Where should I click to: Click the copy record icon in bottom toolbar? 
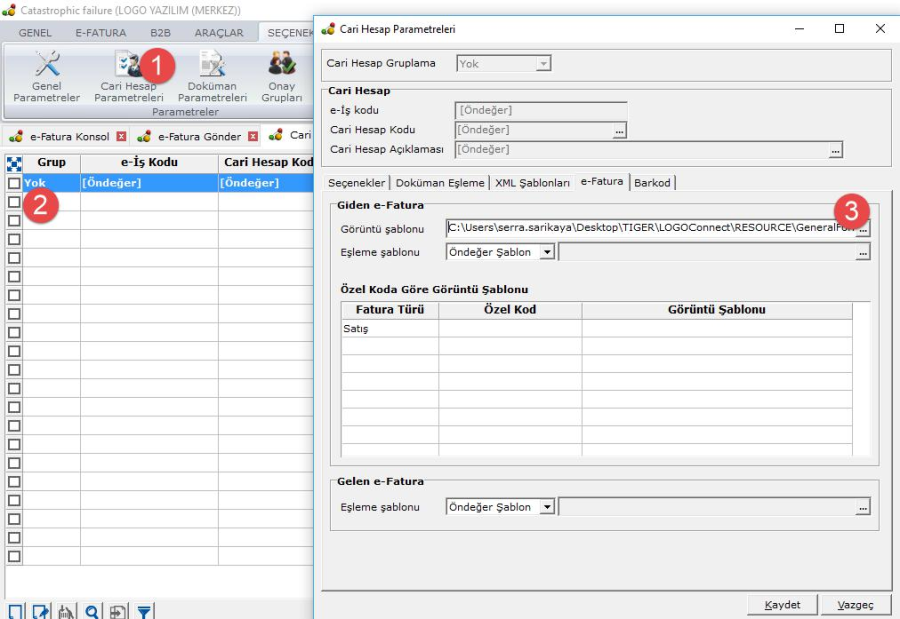point(118,612)
